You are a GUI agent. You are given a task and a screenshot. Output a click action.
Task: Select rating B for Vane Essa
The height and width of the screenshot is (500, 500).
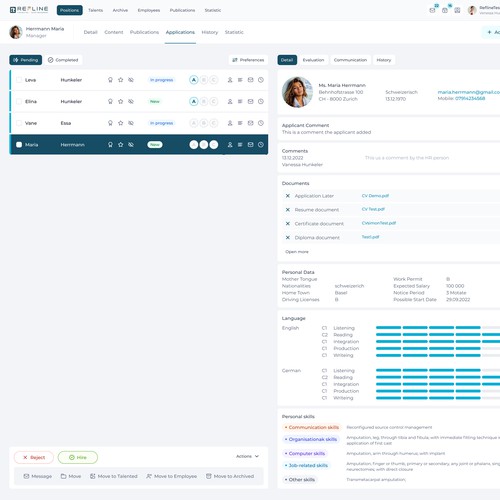pos(204,123)
